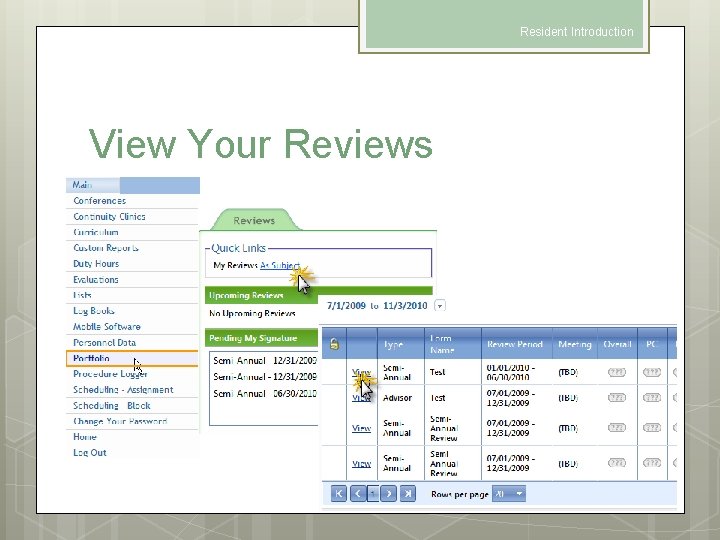The width and height of the screenshot is (720, 540).
Task: Click Log Out in side menu
Action: [90, 452]
